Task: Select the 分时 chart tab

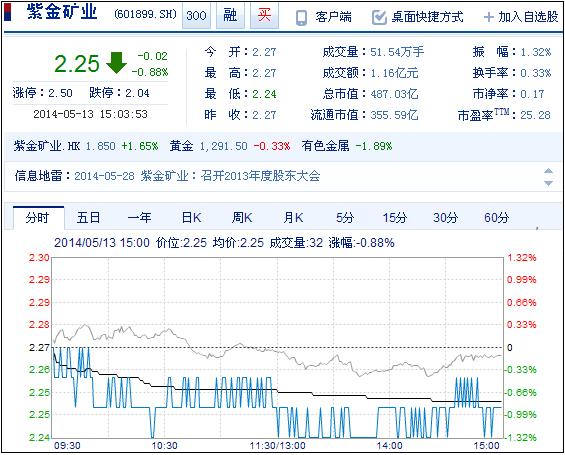Action: click(x=39, y=218)
